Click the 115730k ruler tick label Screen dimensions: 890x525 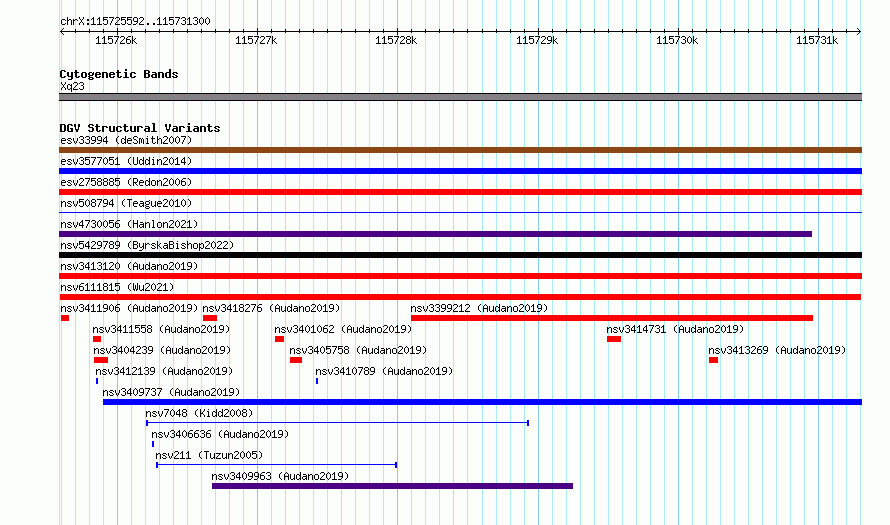pos(677,40)
